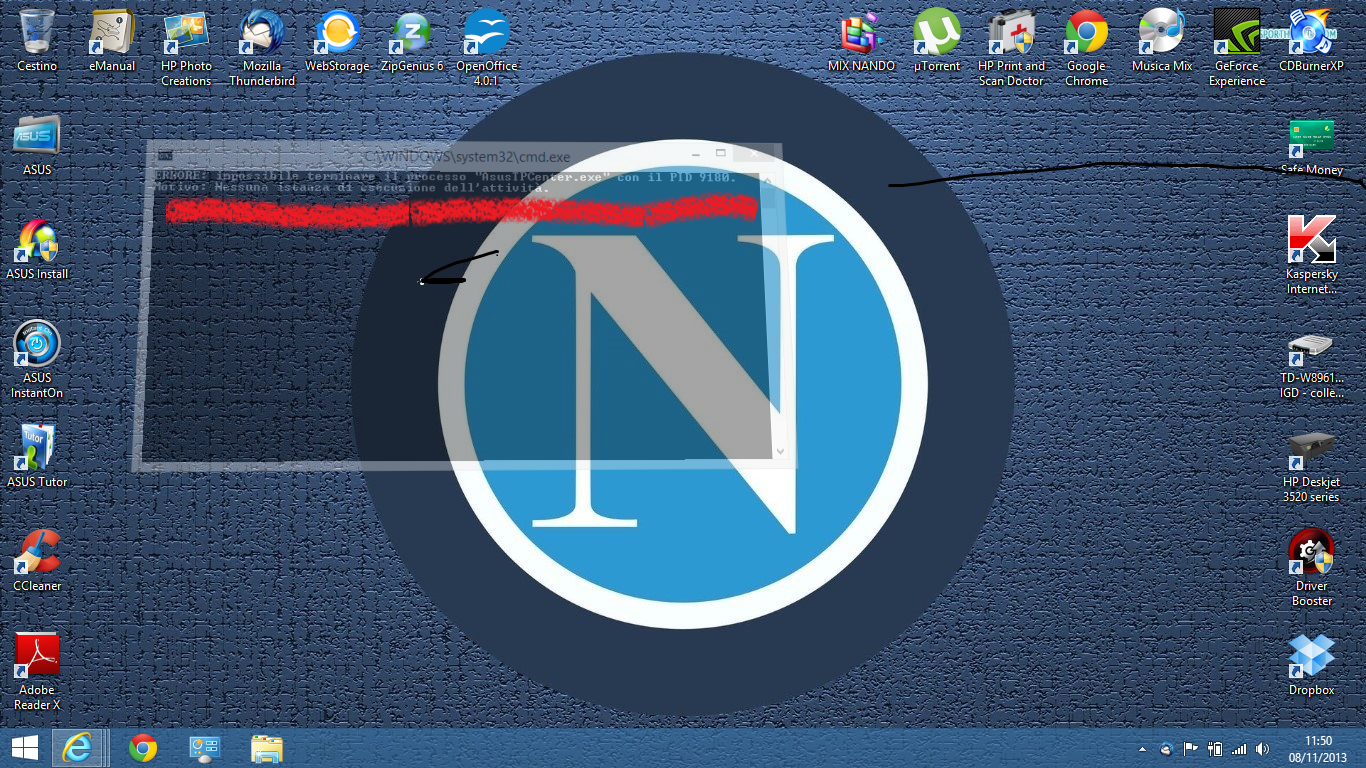This screenshot has height=768, width=1366.
Task: Open the Windows Start button
Action: coord(25,748)
